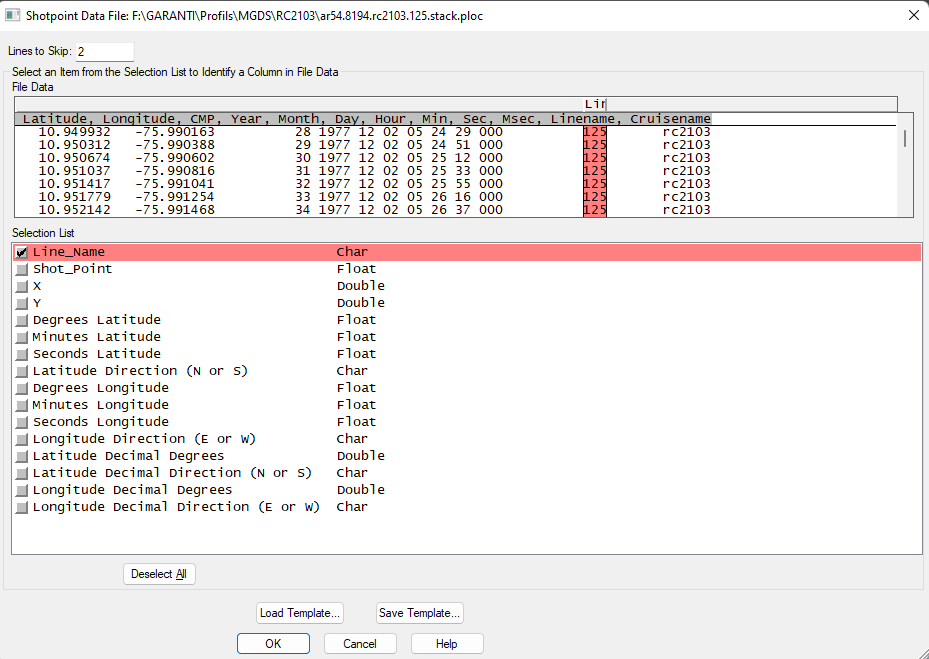Tick the X coordinate checkbox
929x659 pixels.
pyautogui.click(x=22, y=287)
